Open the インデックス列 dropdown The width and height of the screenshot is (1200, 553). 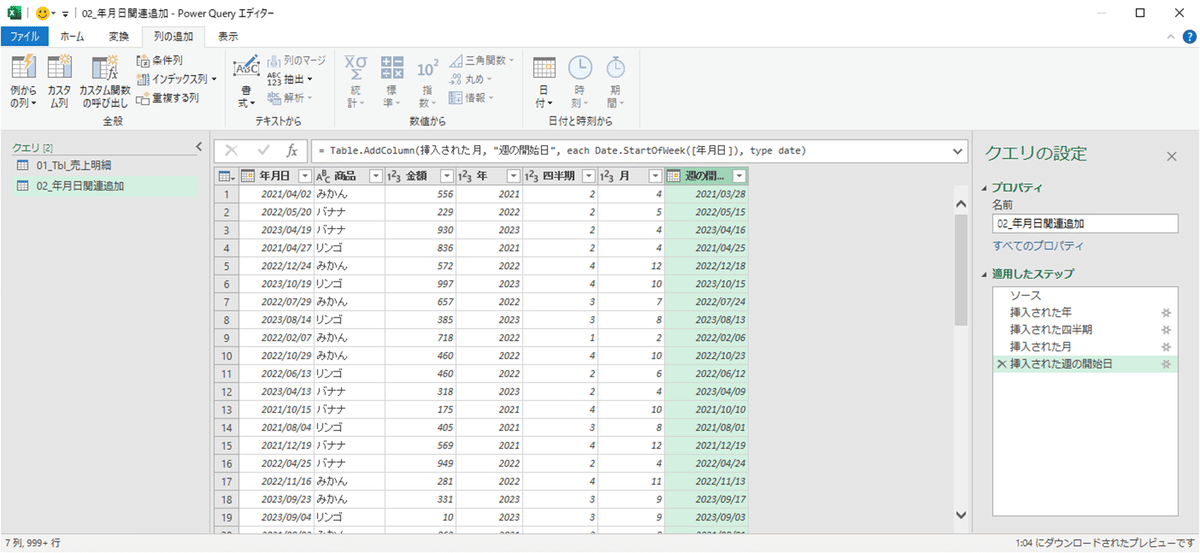coord(177,79)
